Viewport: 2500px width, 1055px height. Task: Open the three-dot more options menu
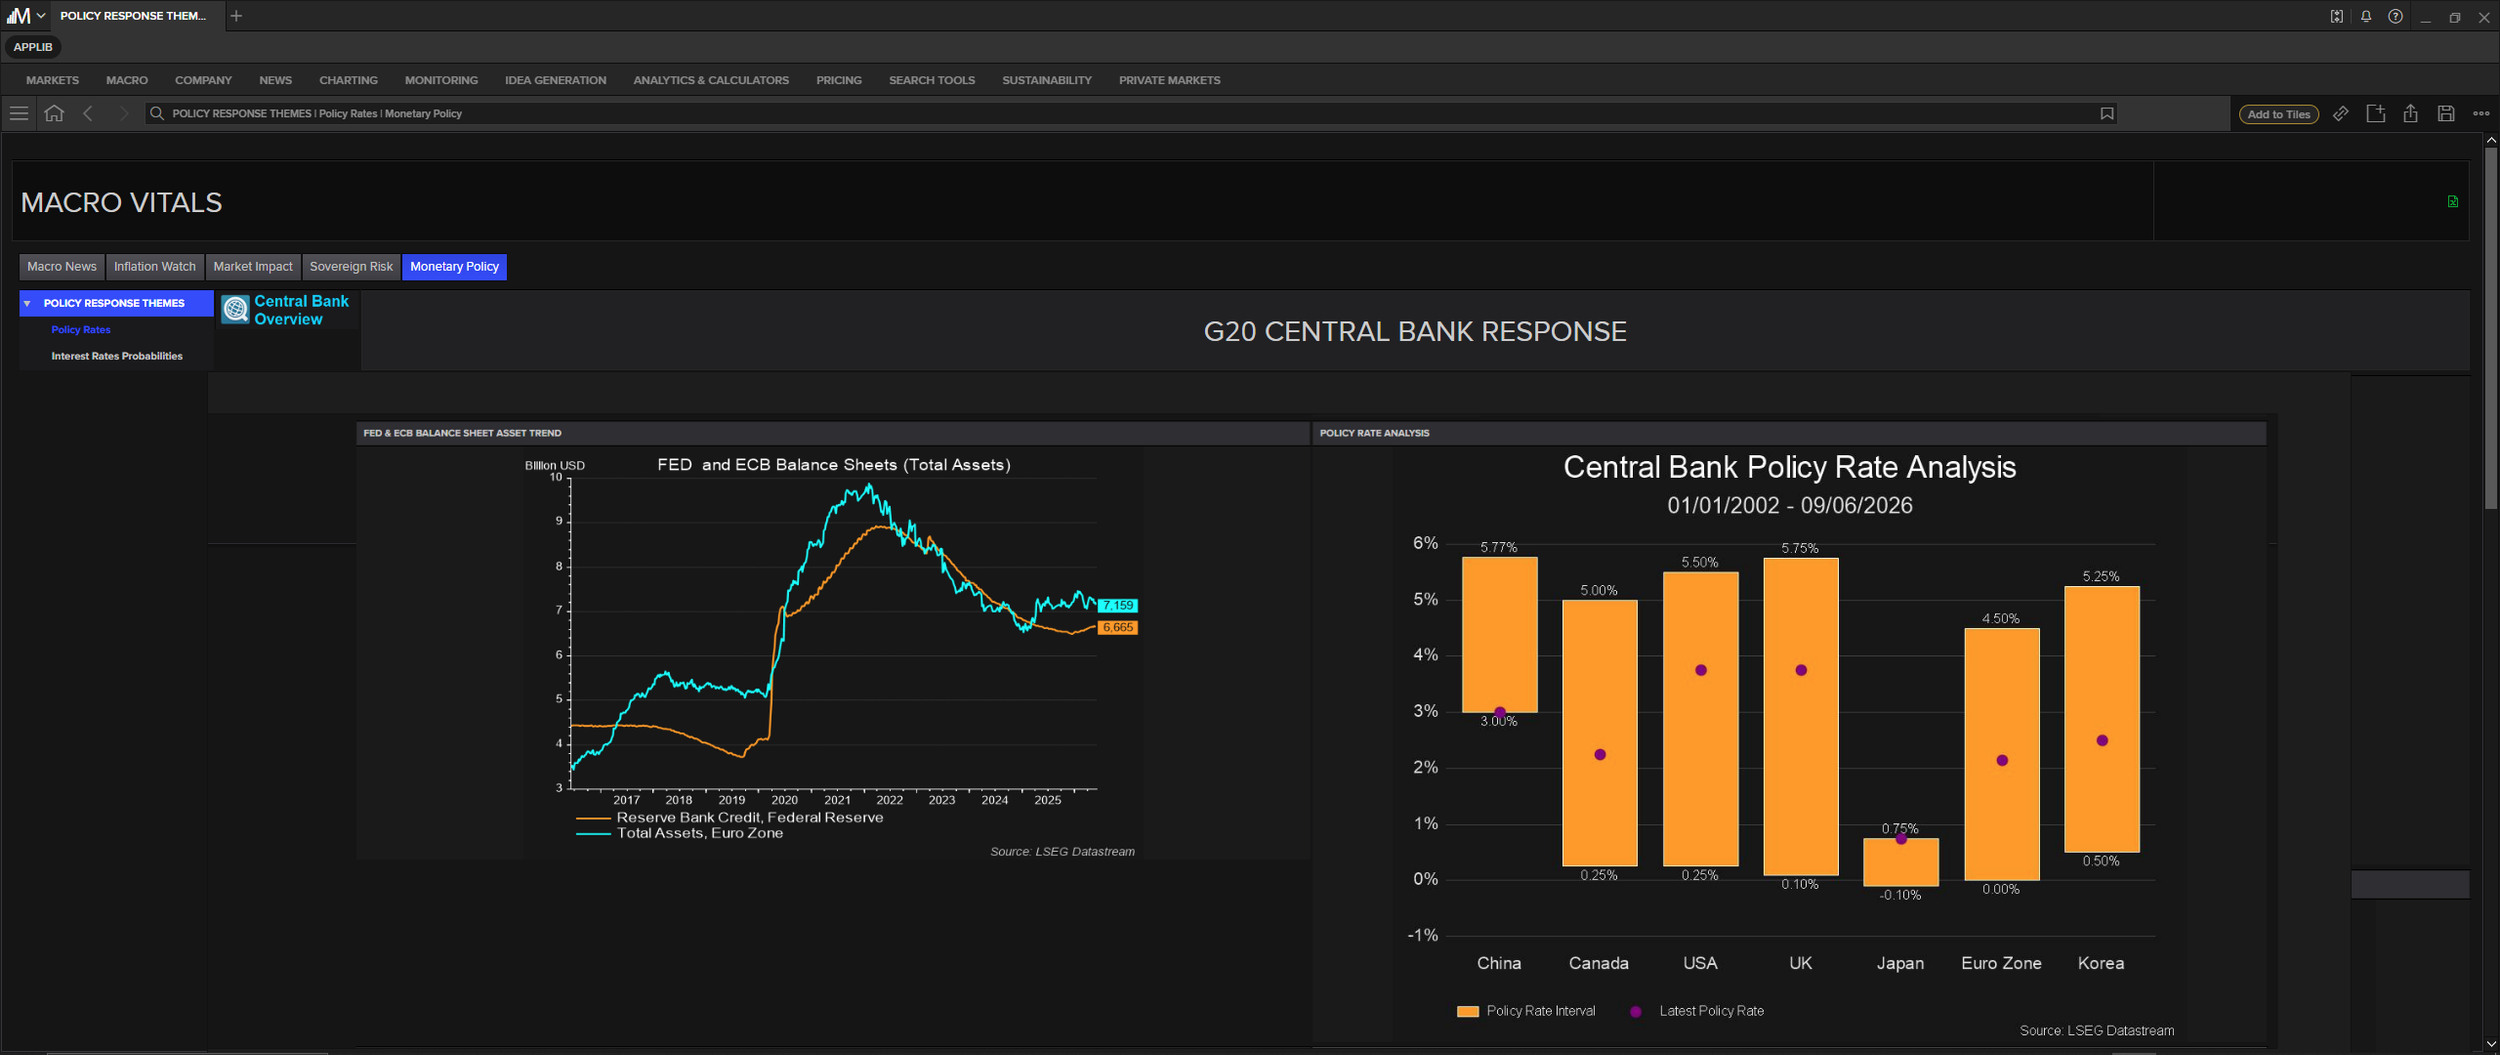(2481, 113)
